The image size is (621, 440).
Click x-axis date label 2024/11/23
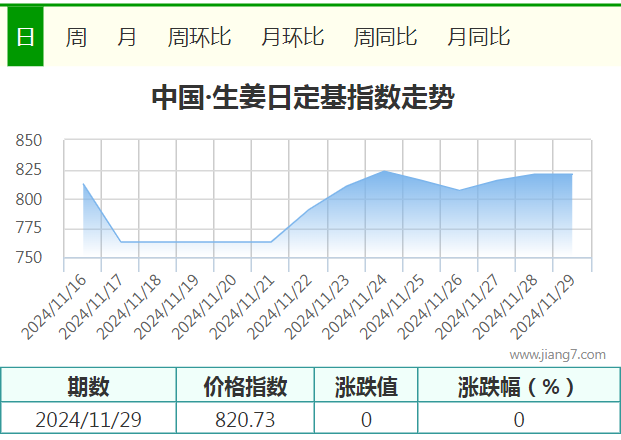pos(317,307)
